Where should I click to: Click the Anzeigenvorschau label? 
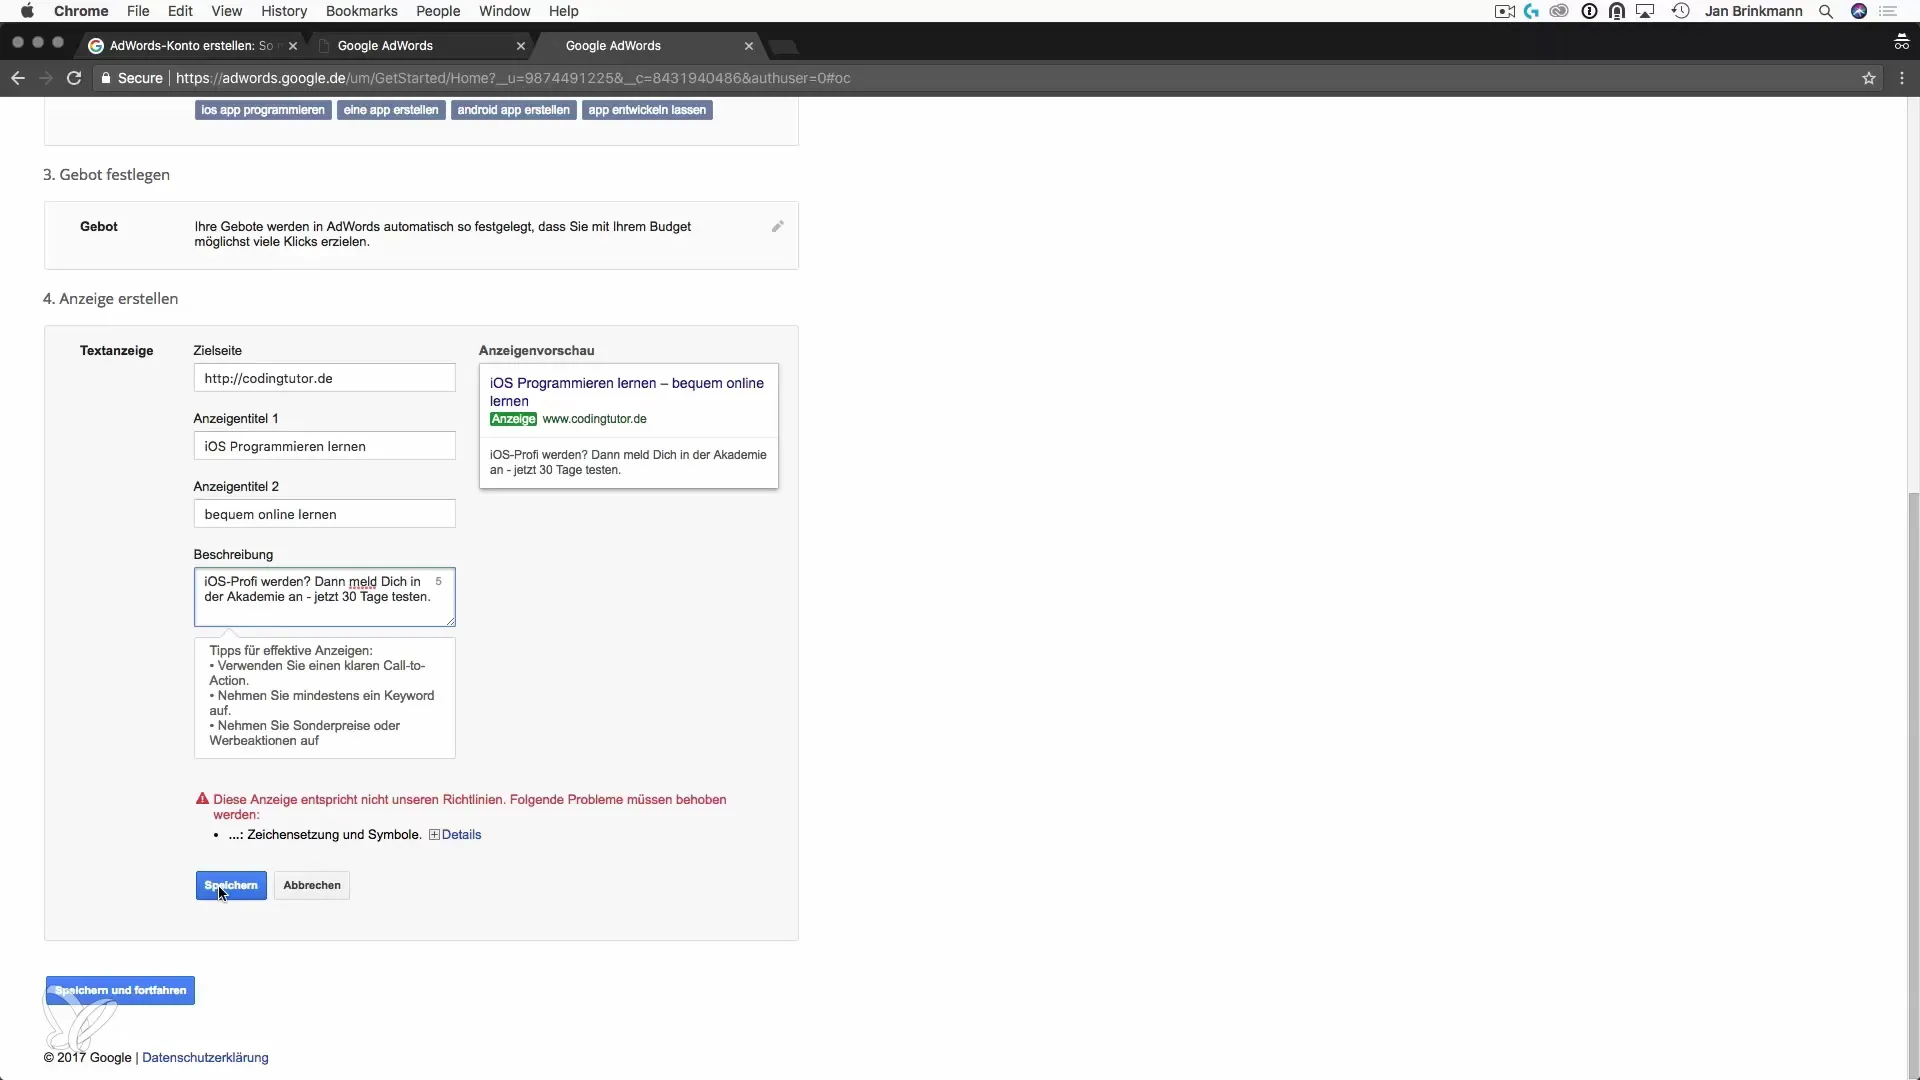tap(536, 351)
